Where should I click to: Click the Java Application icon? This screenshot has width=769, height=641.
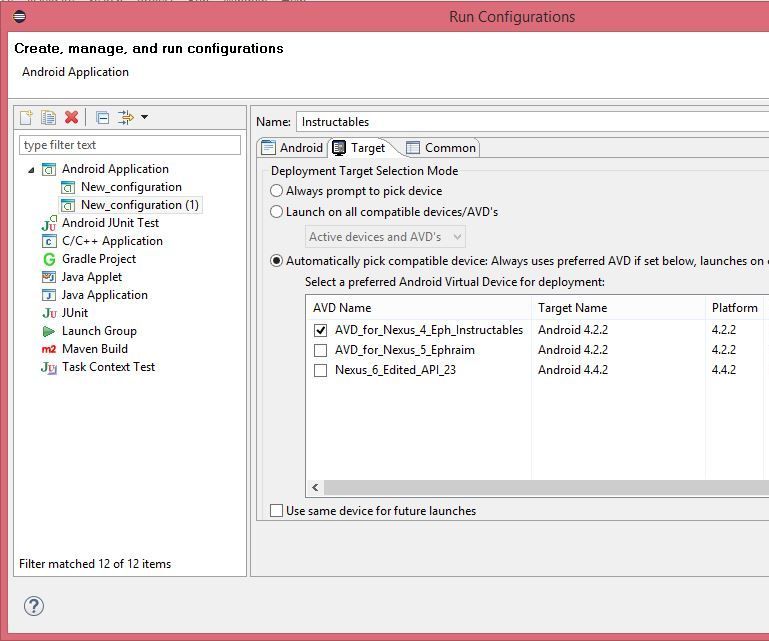49,295
